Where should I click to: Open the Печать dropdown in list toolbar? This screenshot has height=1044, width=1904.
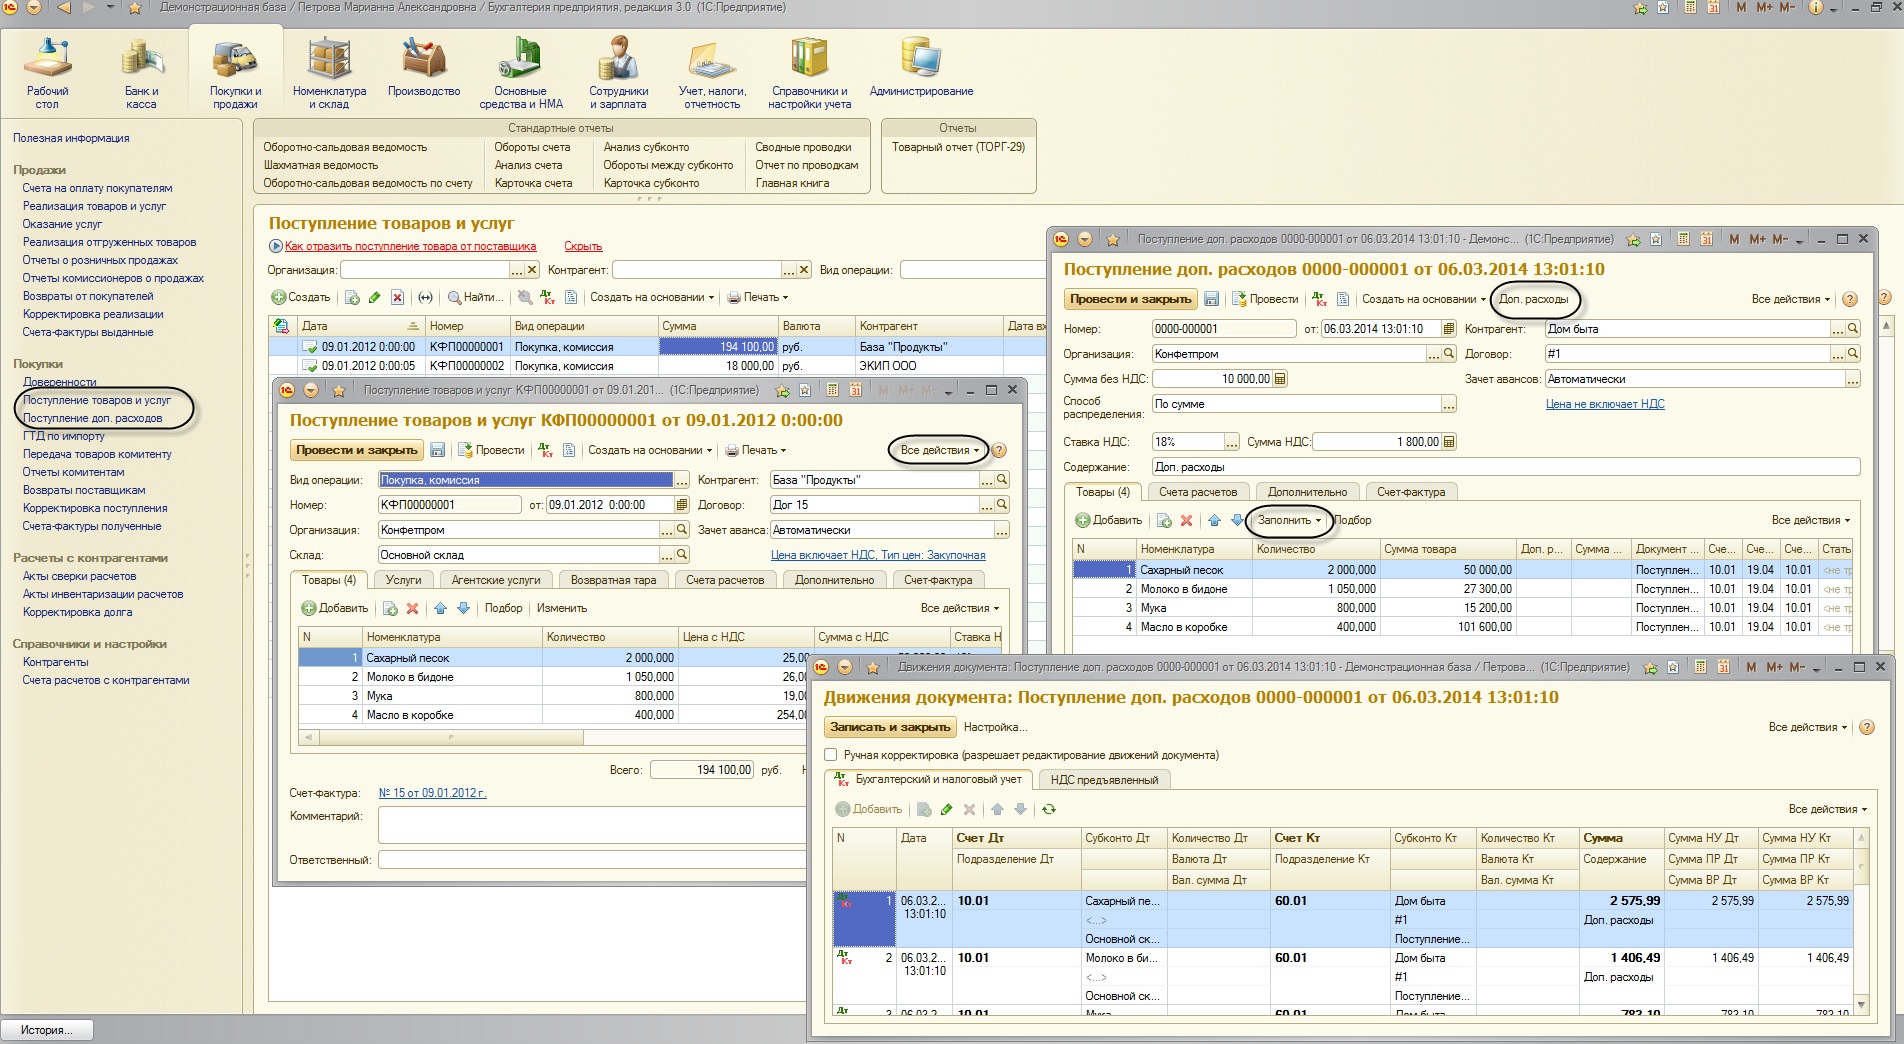pos(758,297)
